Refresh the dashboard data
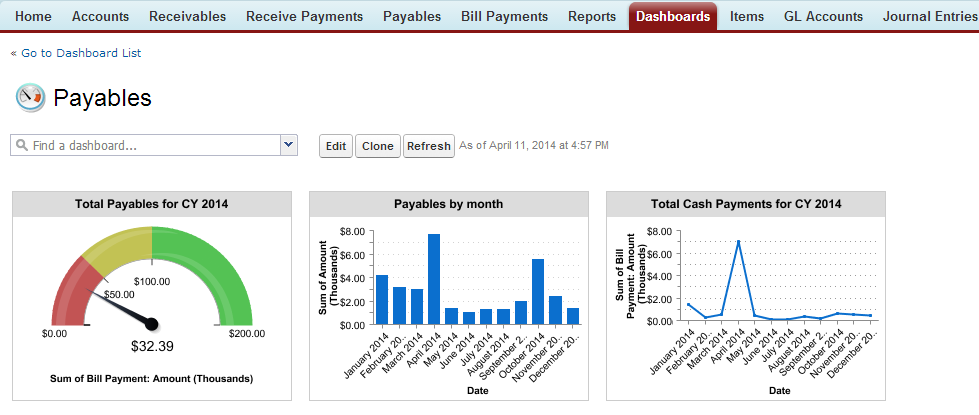The image size is (979, 415). point(428,146)
